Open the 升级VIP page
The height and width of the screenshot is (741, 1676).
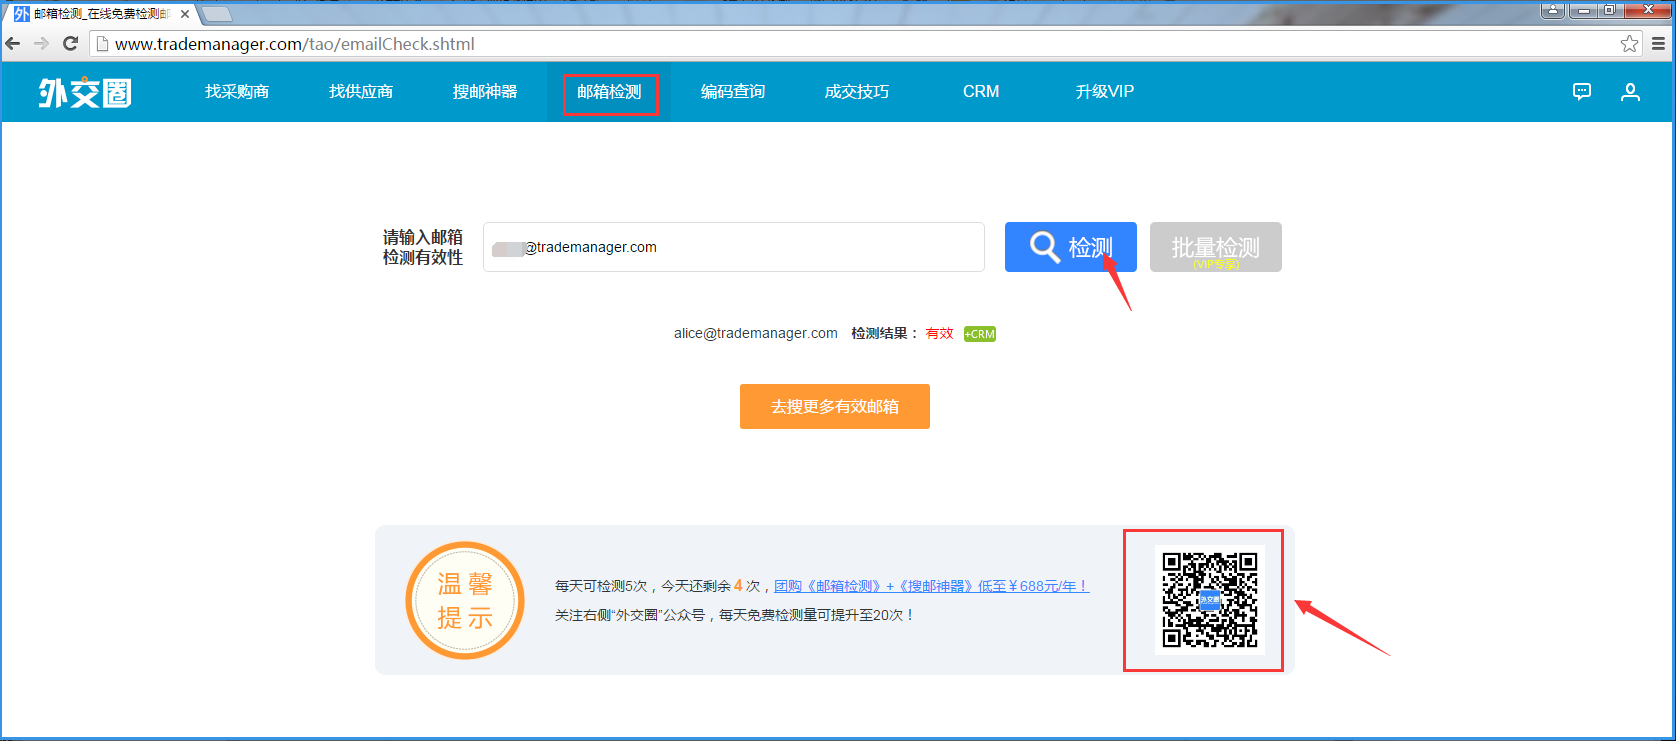1104,92
